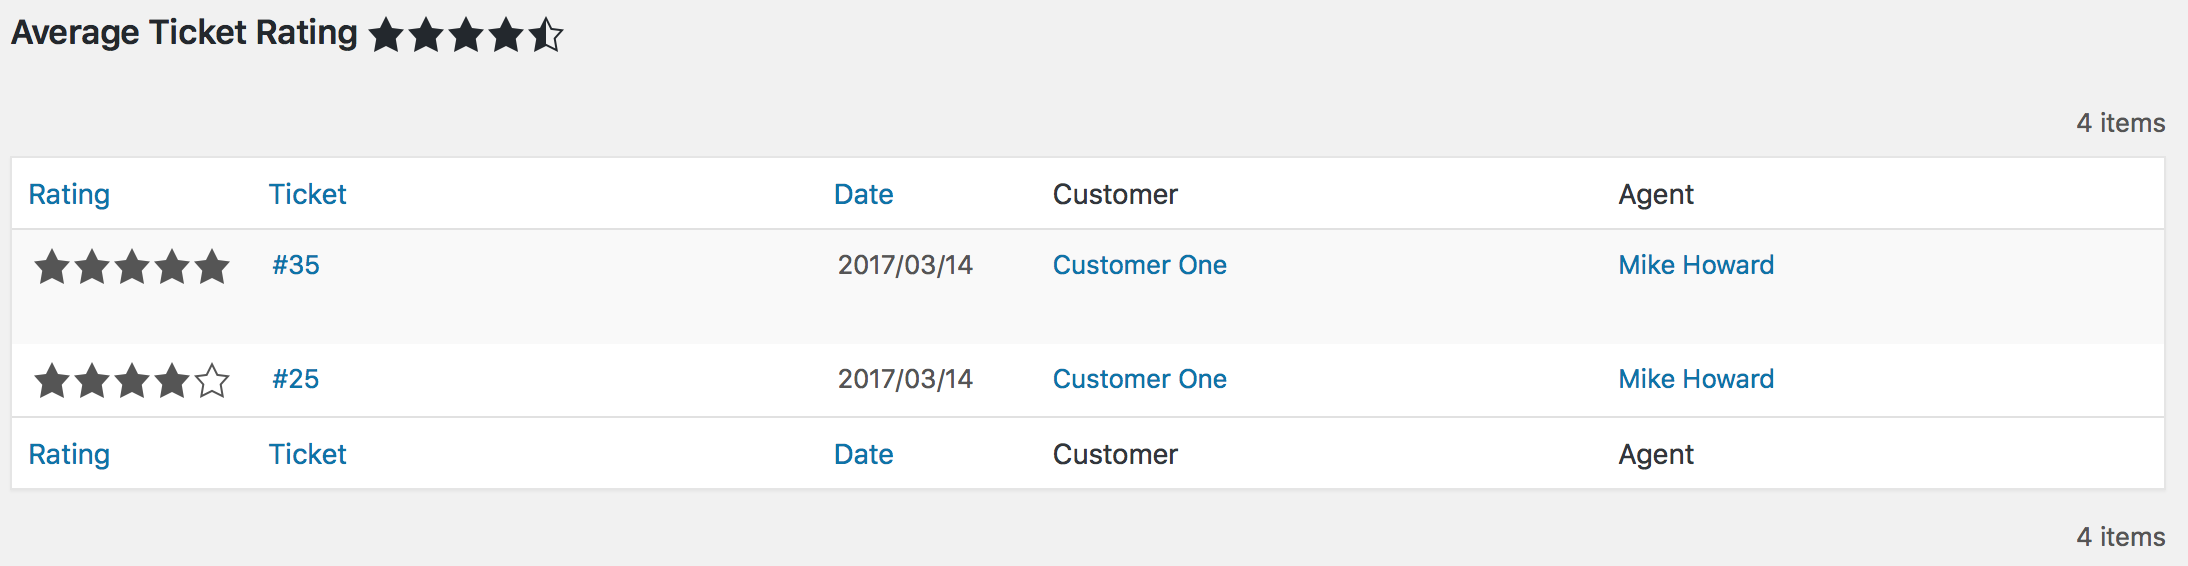2188x566 pixels.
Task: Sort by Date in the table footer
Action: click(863, 454)
